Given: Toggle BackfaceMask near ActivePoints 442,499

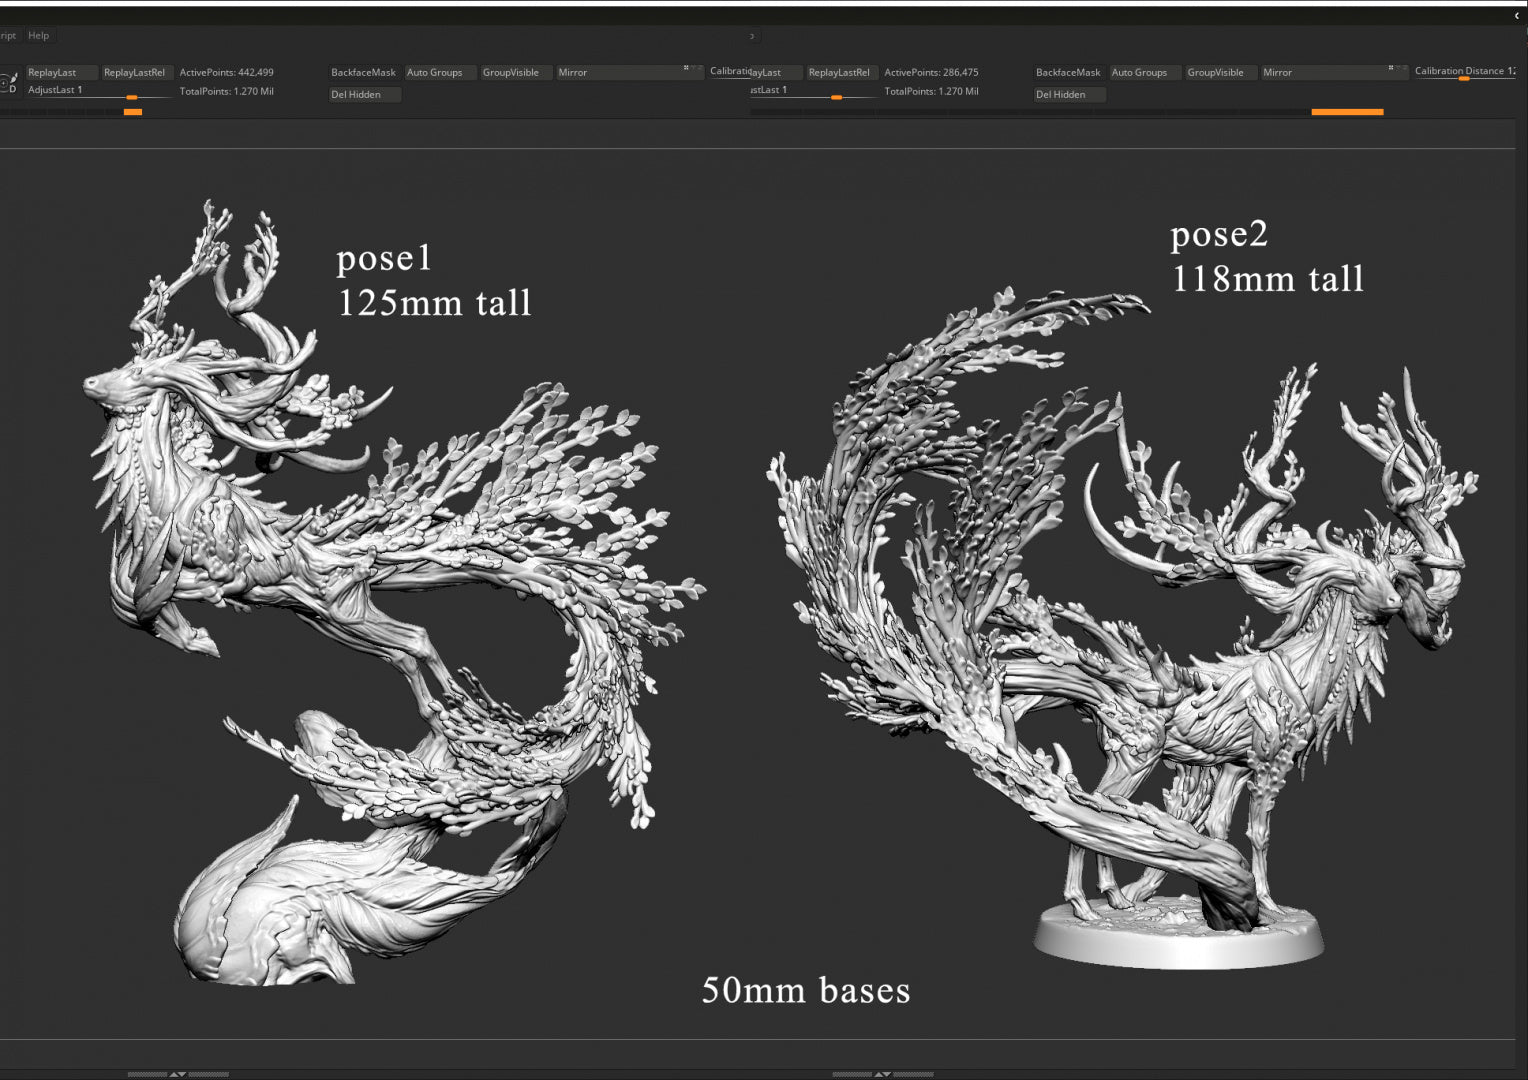Looking at the screenshot, I should point(363,73).
